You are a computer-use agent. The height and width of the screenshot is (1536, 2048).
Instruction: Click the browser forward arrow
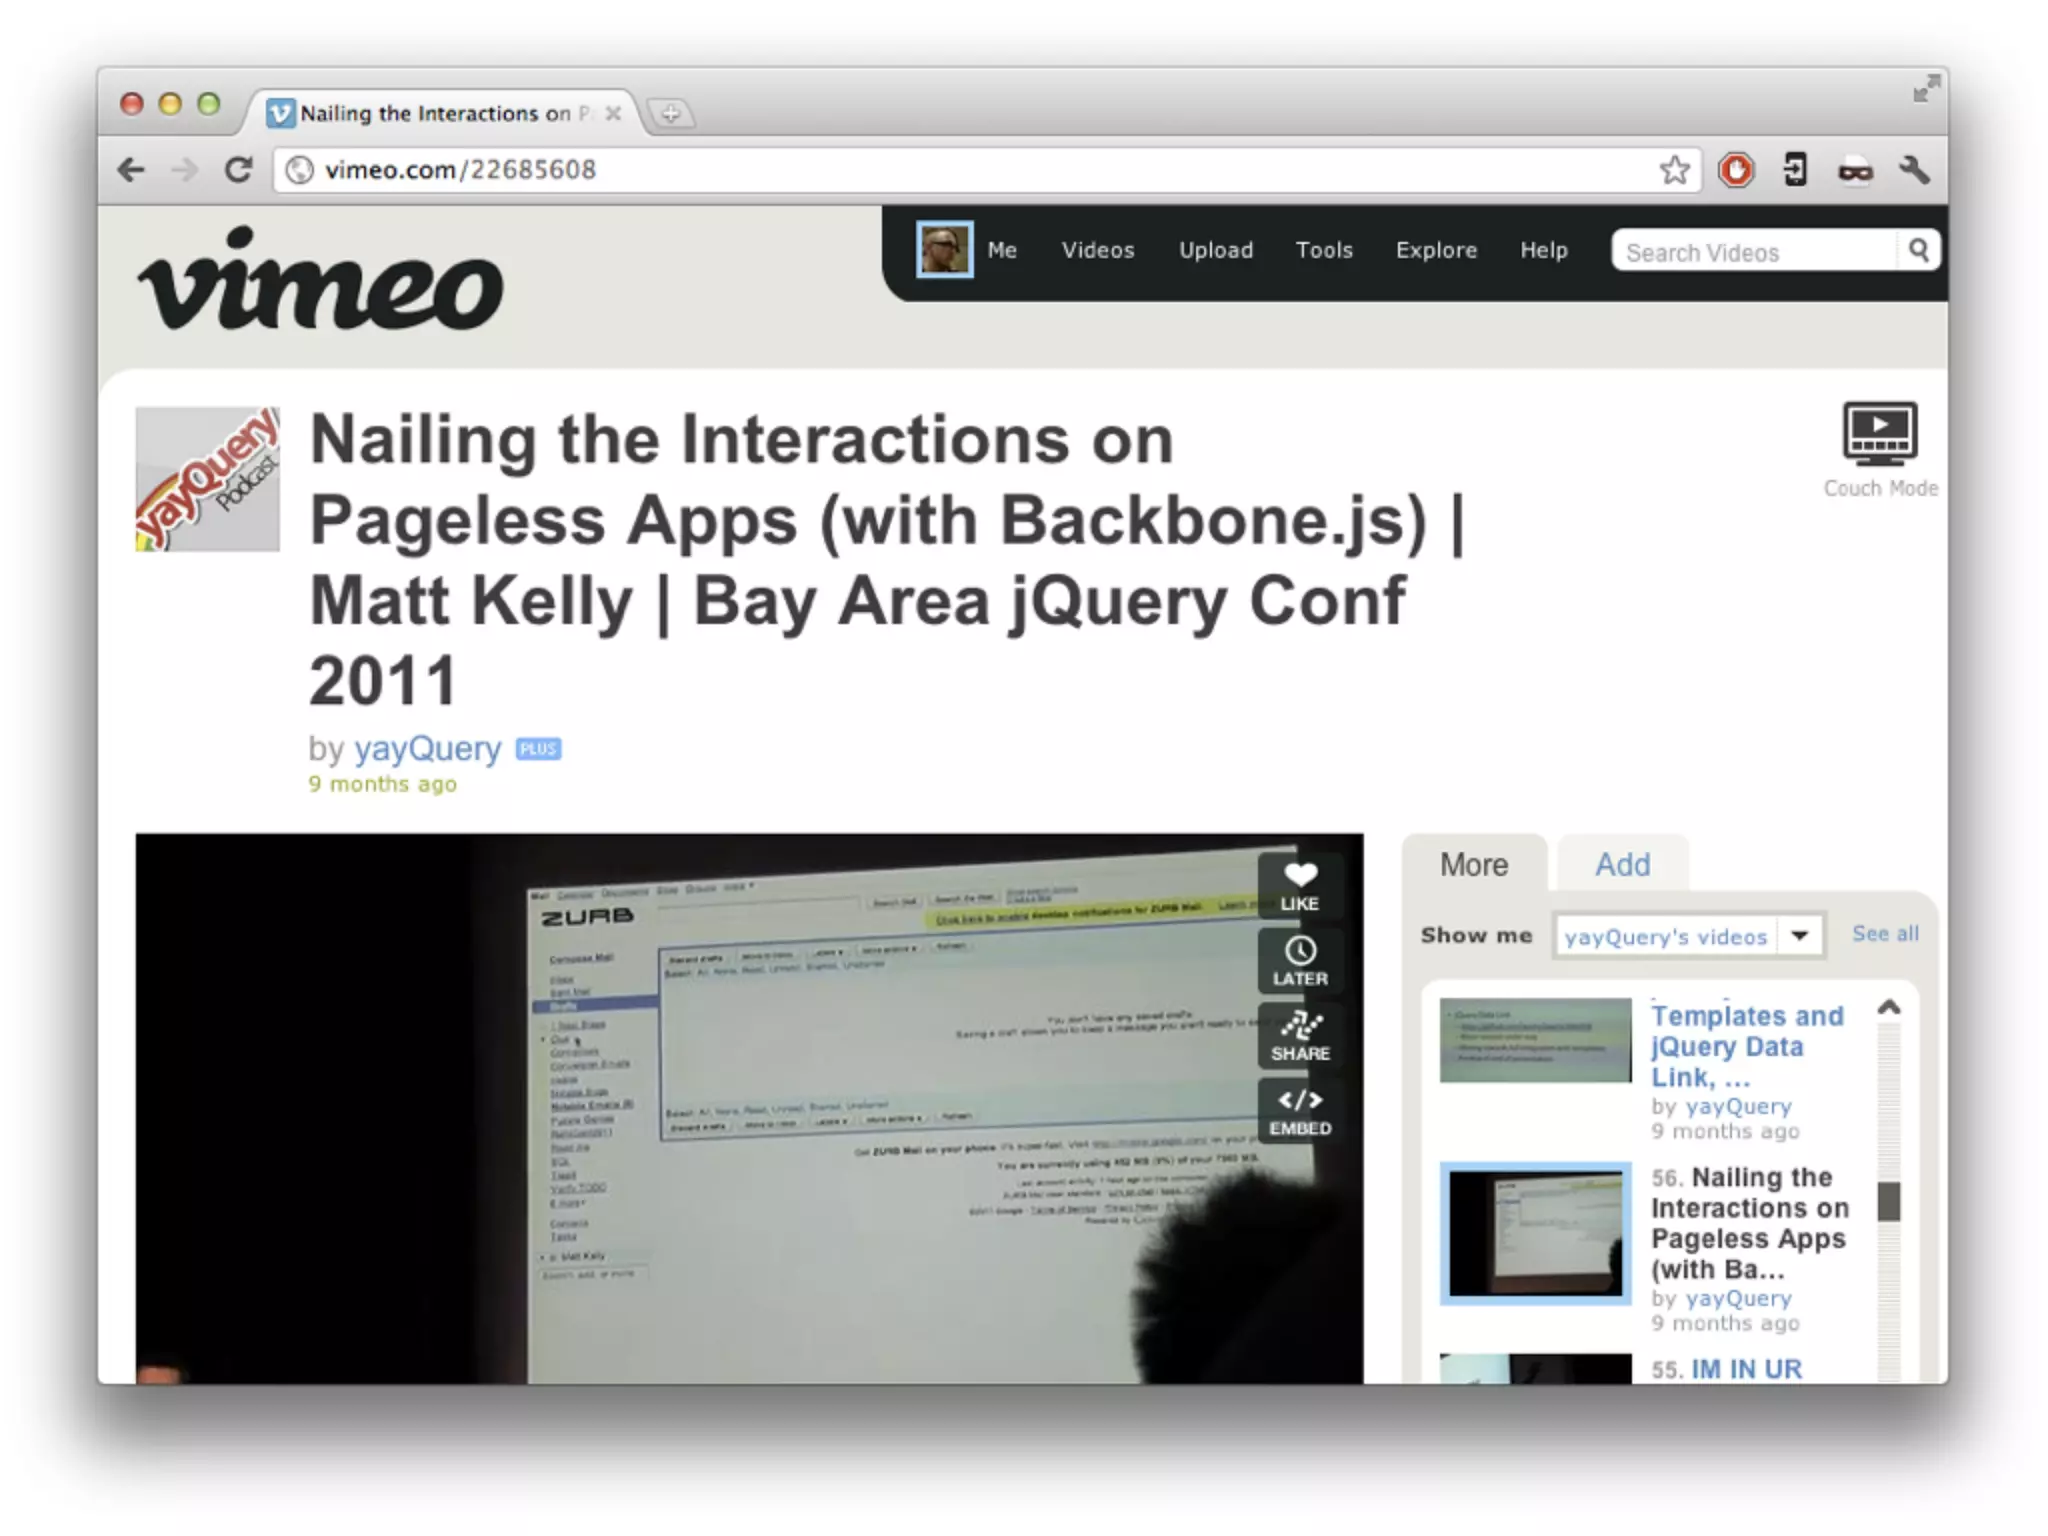[x=184, y=170]
